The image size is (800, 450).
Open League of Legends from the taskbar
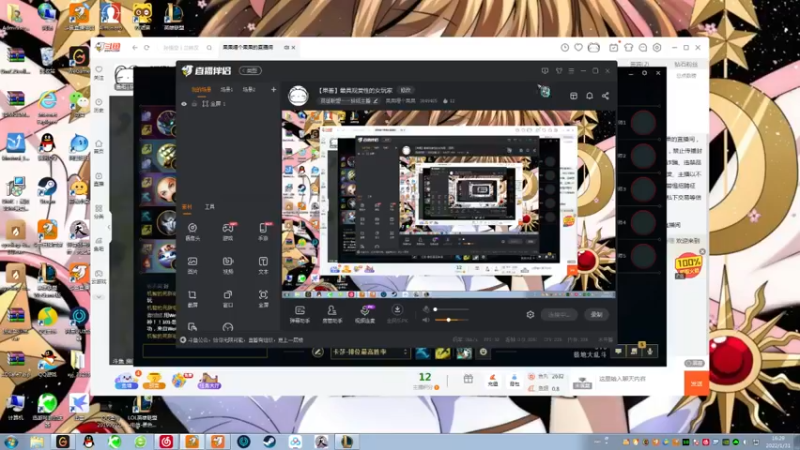click(x=346, y=441)
